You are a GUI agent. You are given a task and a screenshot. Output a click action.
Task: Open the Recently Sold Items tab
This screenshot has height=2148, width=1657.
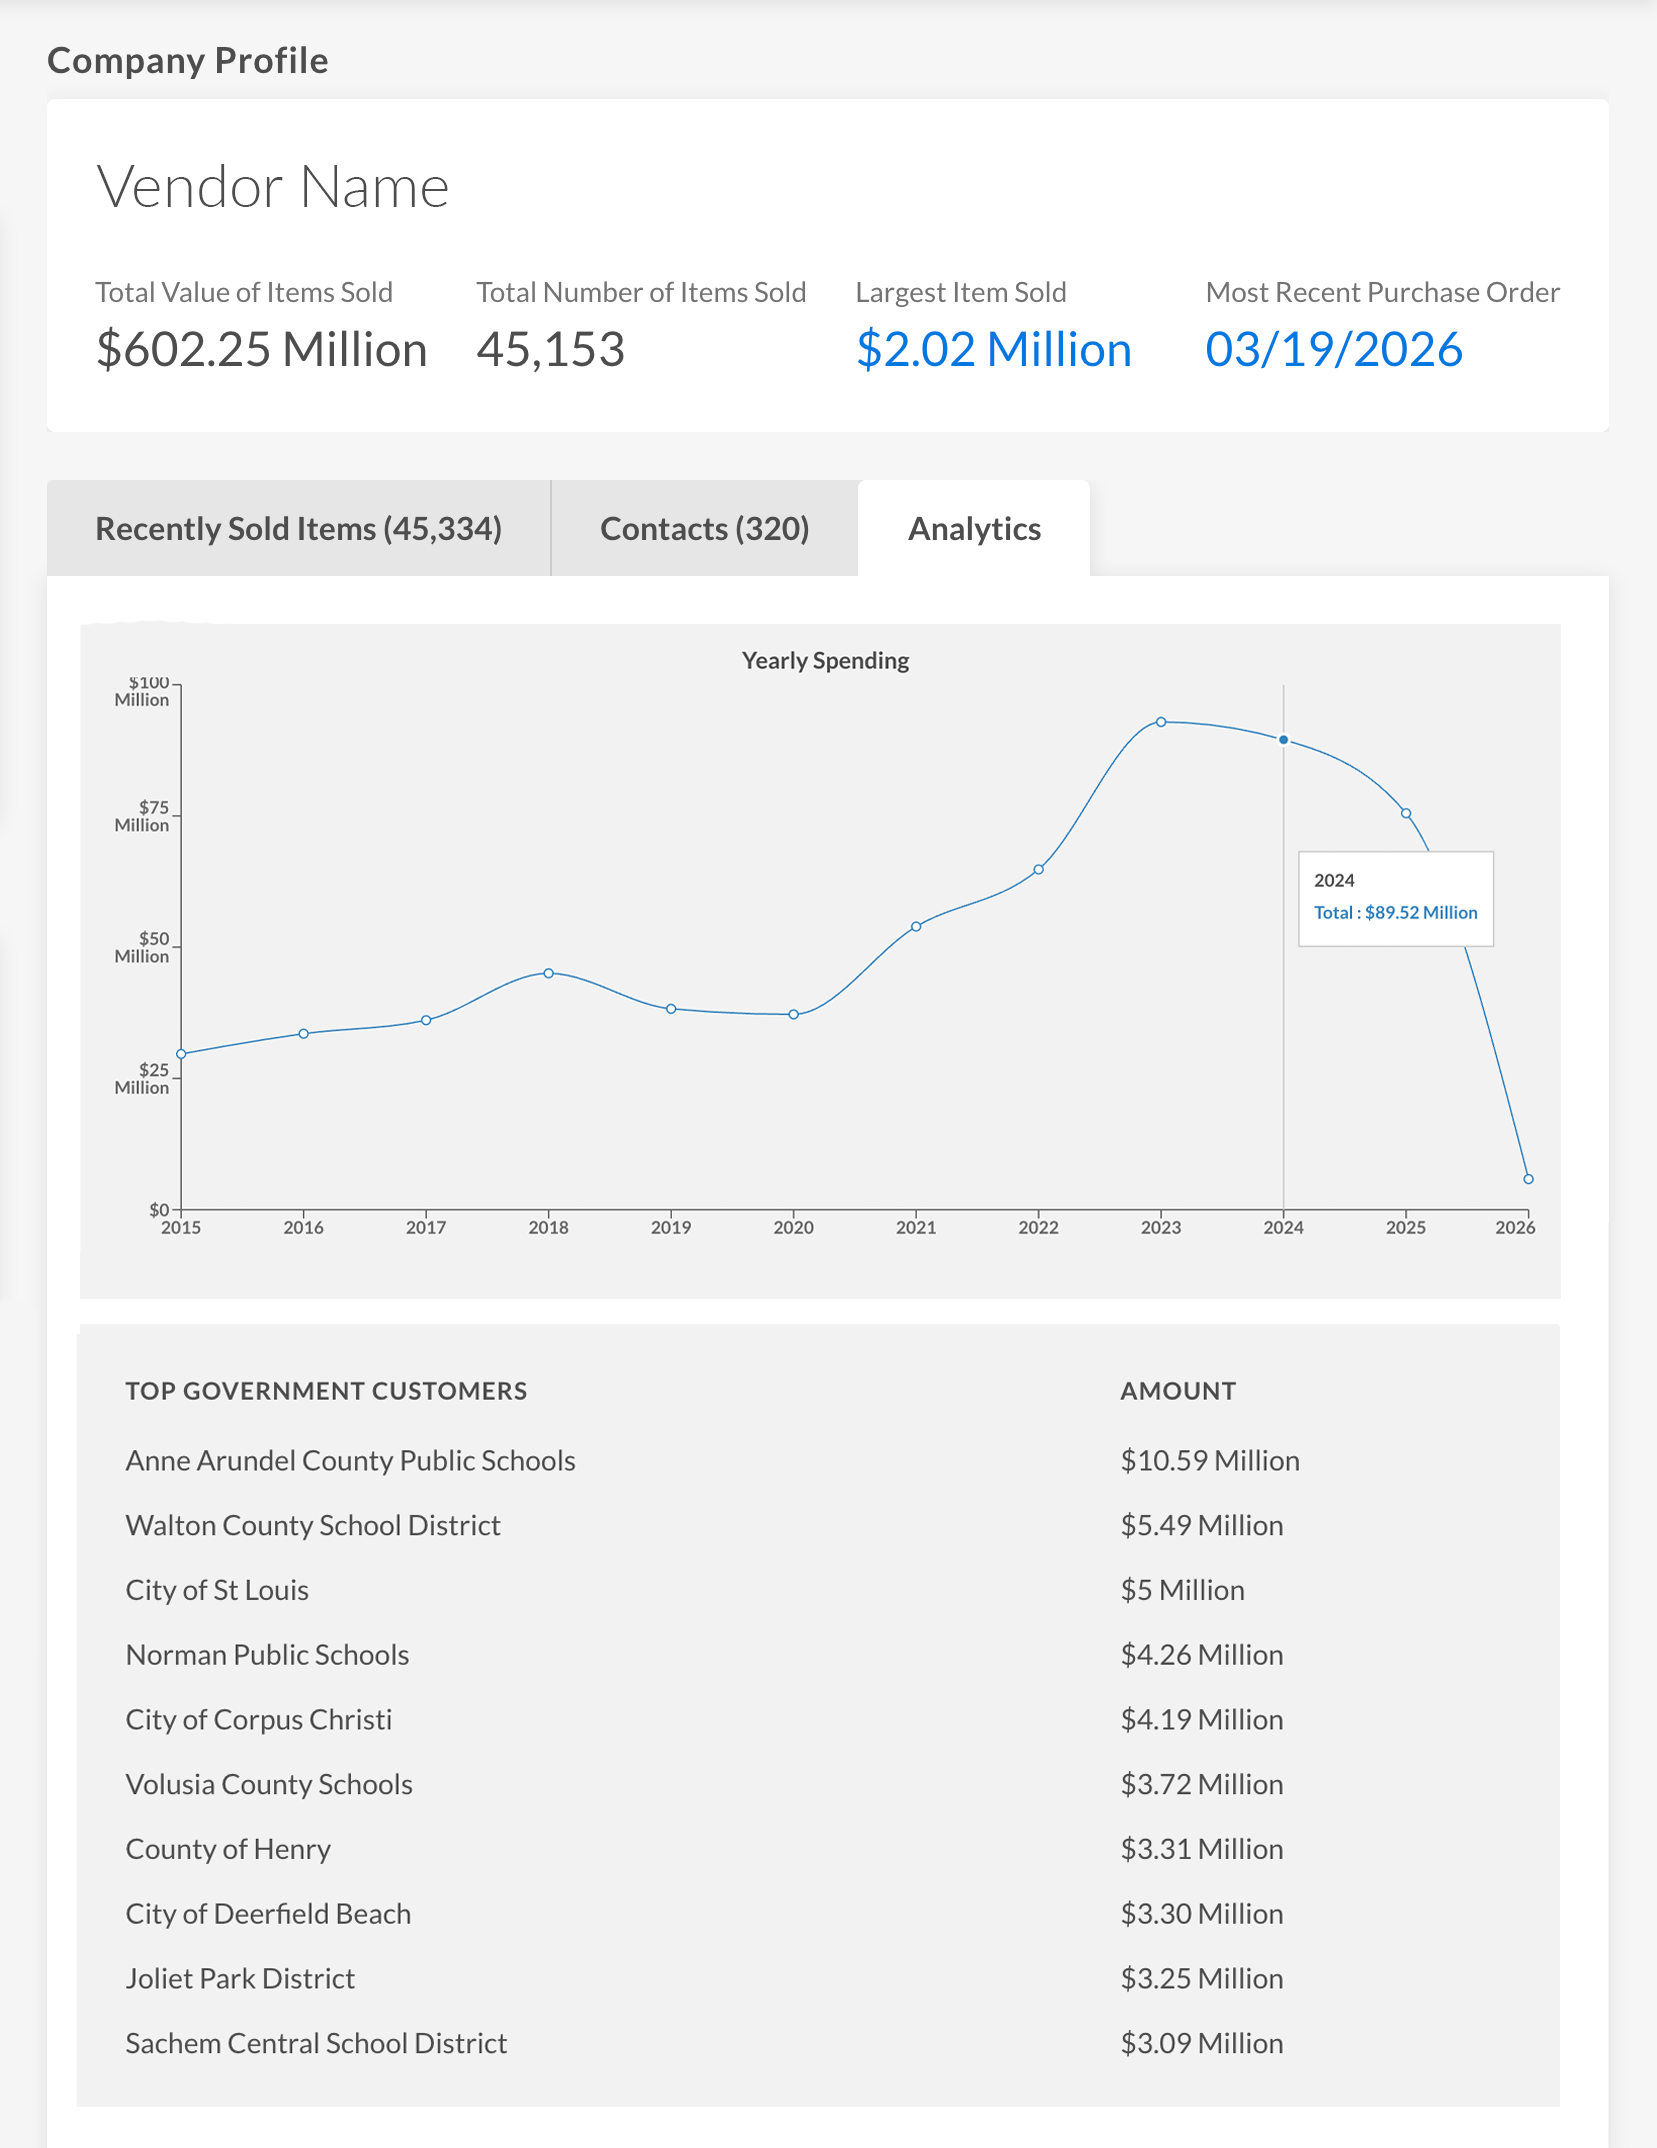pos(298,528)
